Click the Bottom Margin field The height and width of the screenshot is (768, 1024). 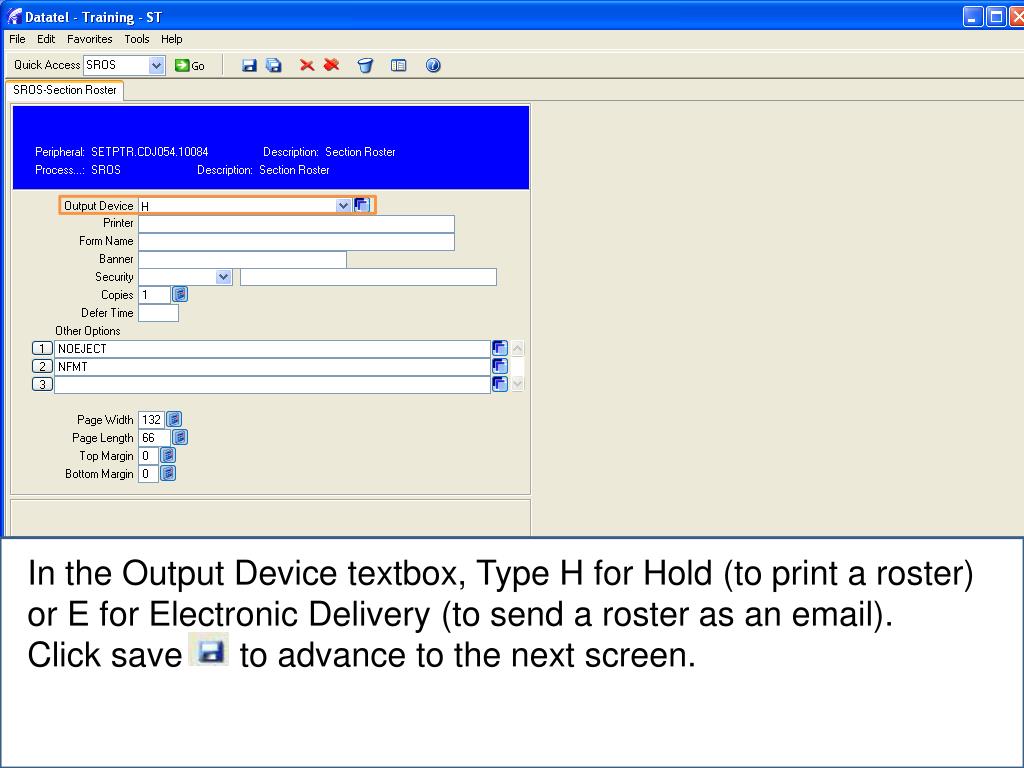pyautogui.click(x=148, y=474)
